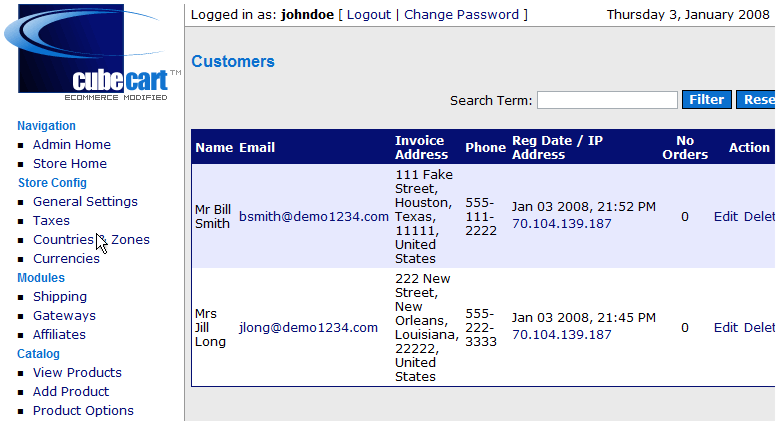Viewport: 776px width, 422px height.
Task: Click the Logout link
Action: (368, 15)
